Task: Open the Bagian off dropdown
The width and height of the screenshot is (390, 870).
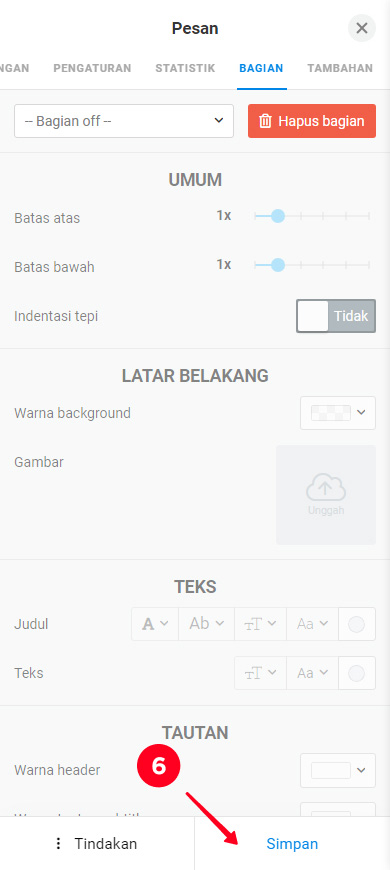Action: click(x=124, y=121)
